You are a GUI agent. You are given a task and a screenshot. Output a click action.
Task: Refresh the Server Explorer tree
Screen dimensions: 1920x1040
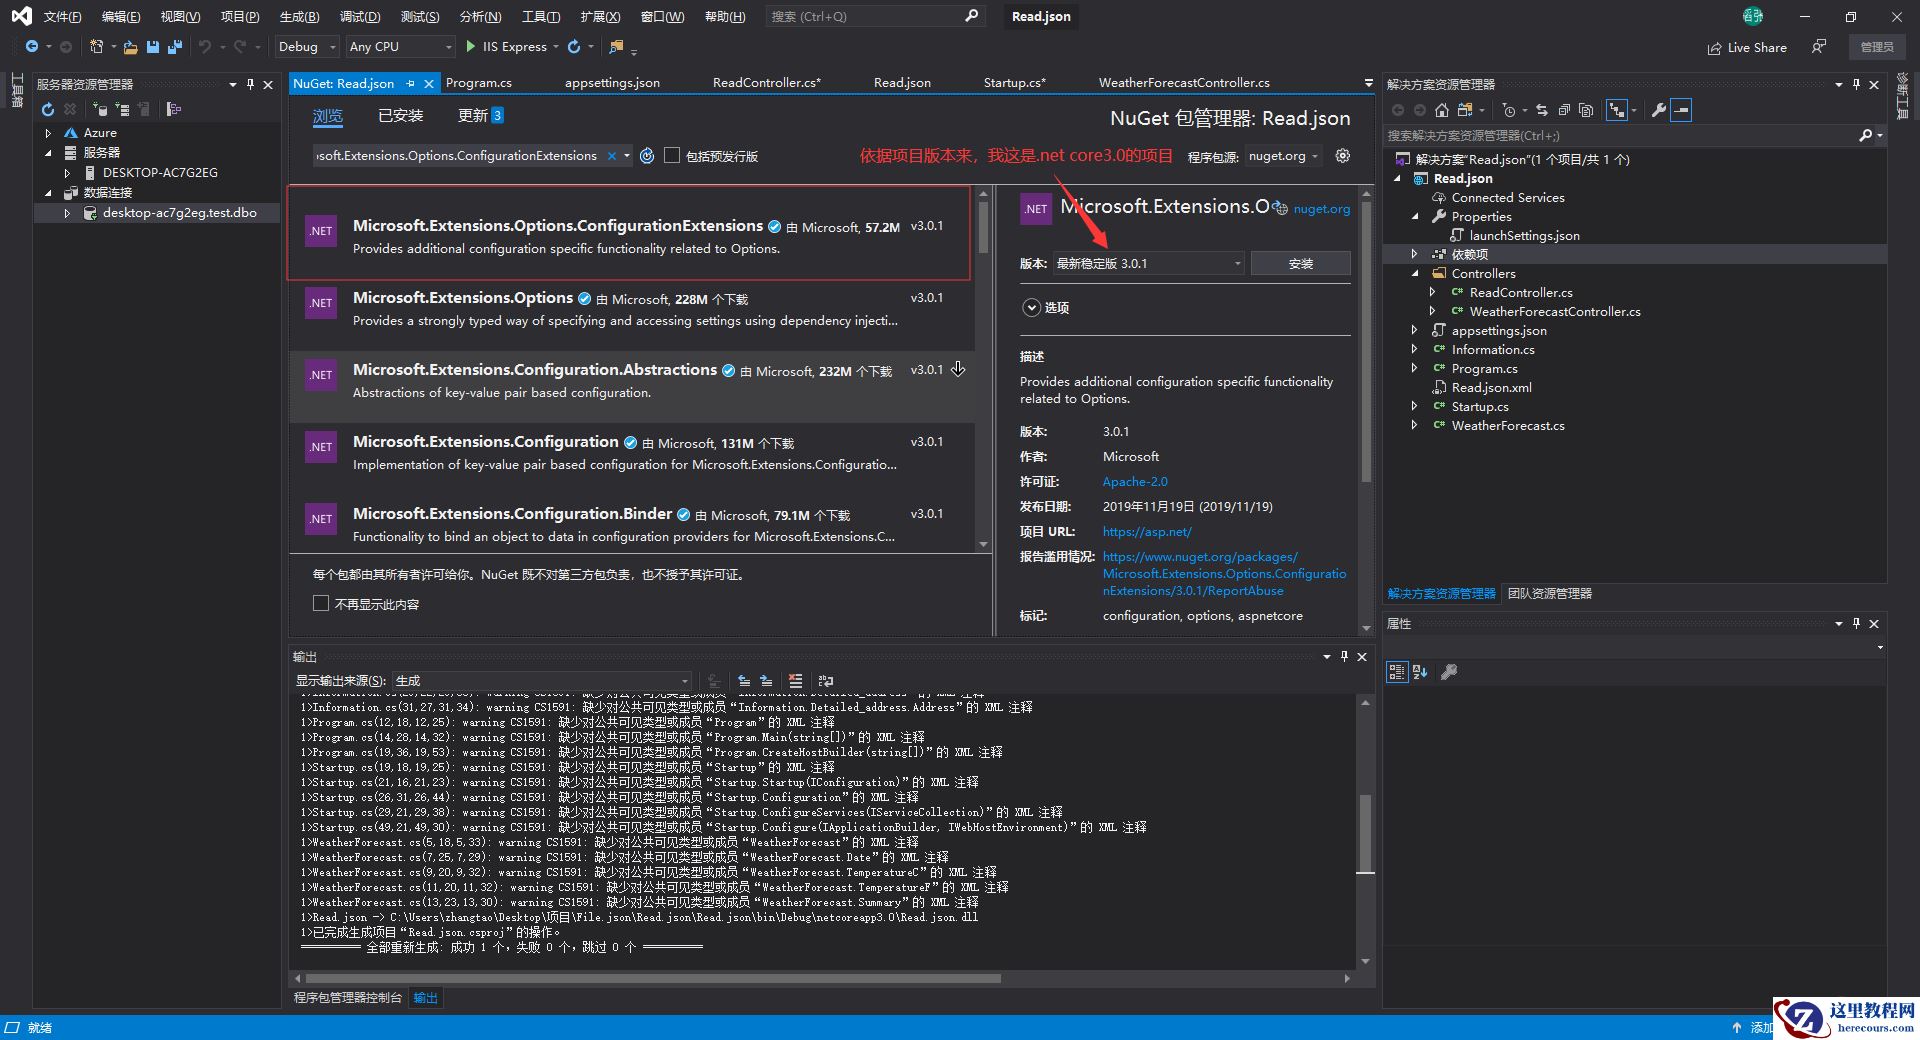click(x=47, y=109)
